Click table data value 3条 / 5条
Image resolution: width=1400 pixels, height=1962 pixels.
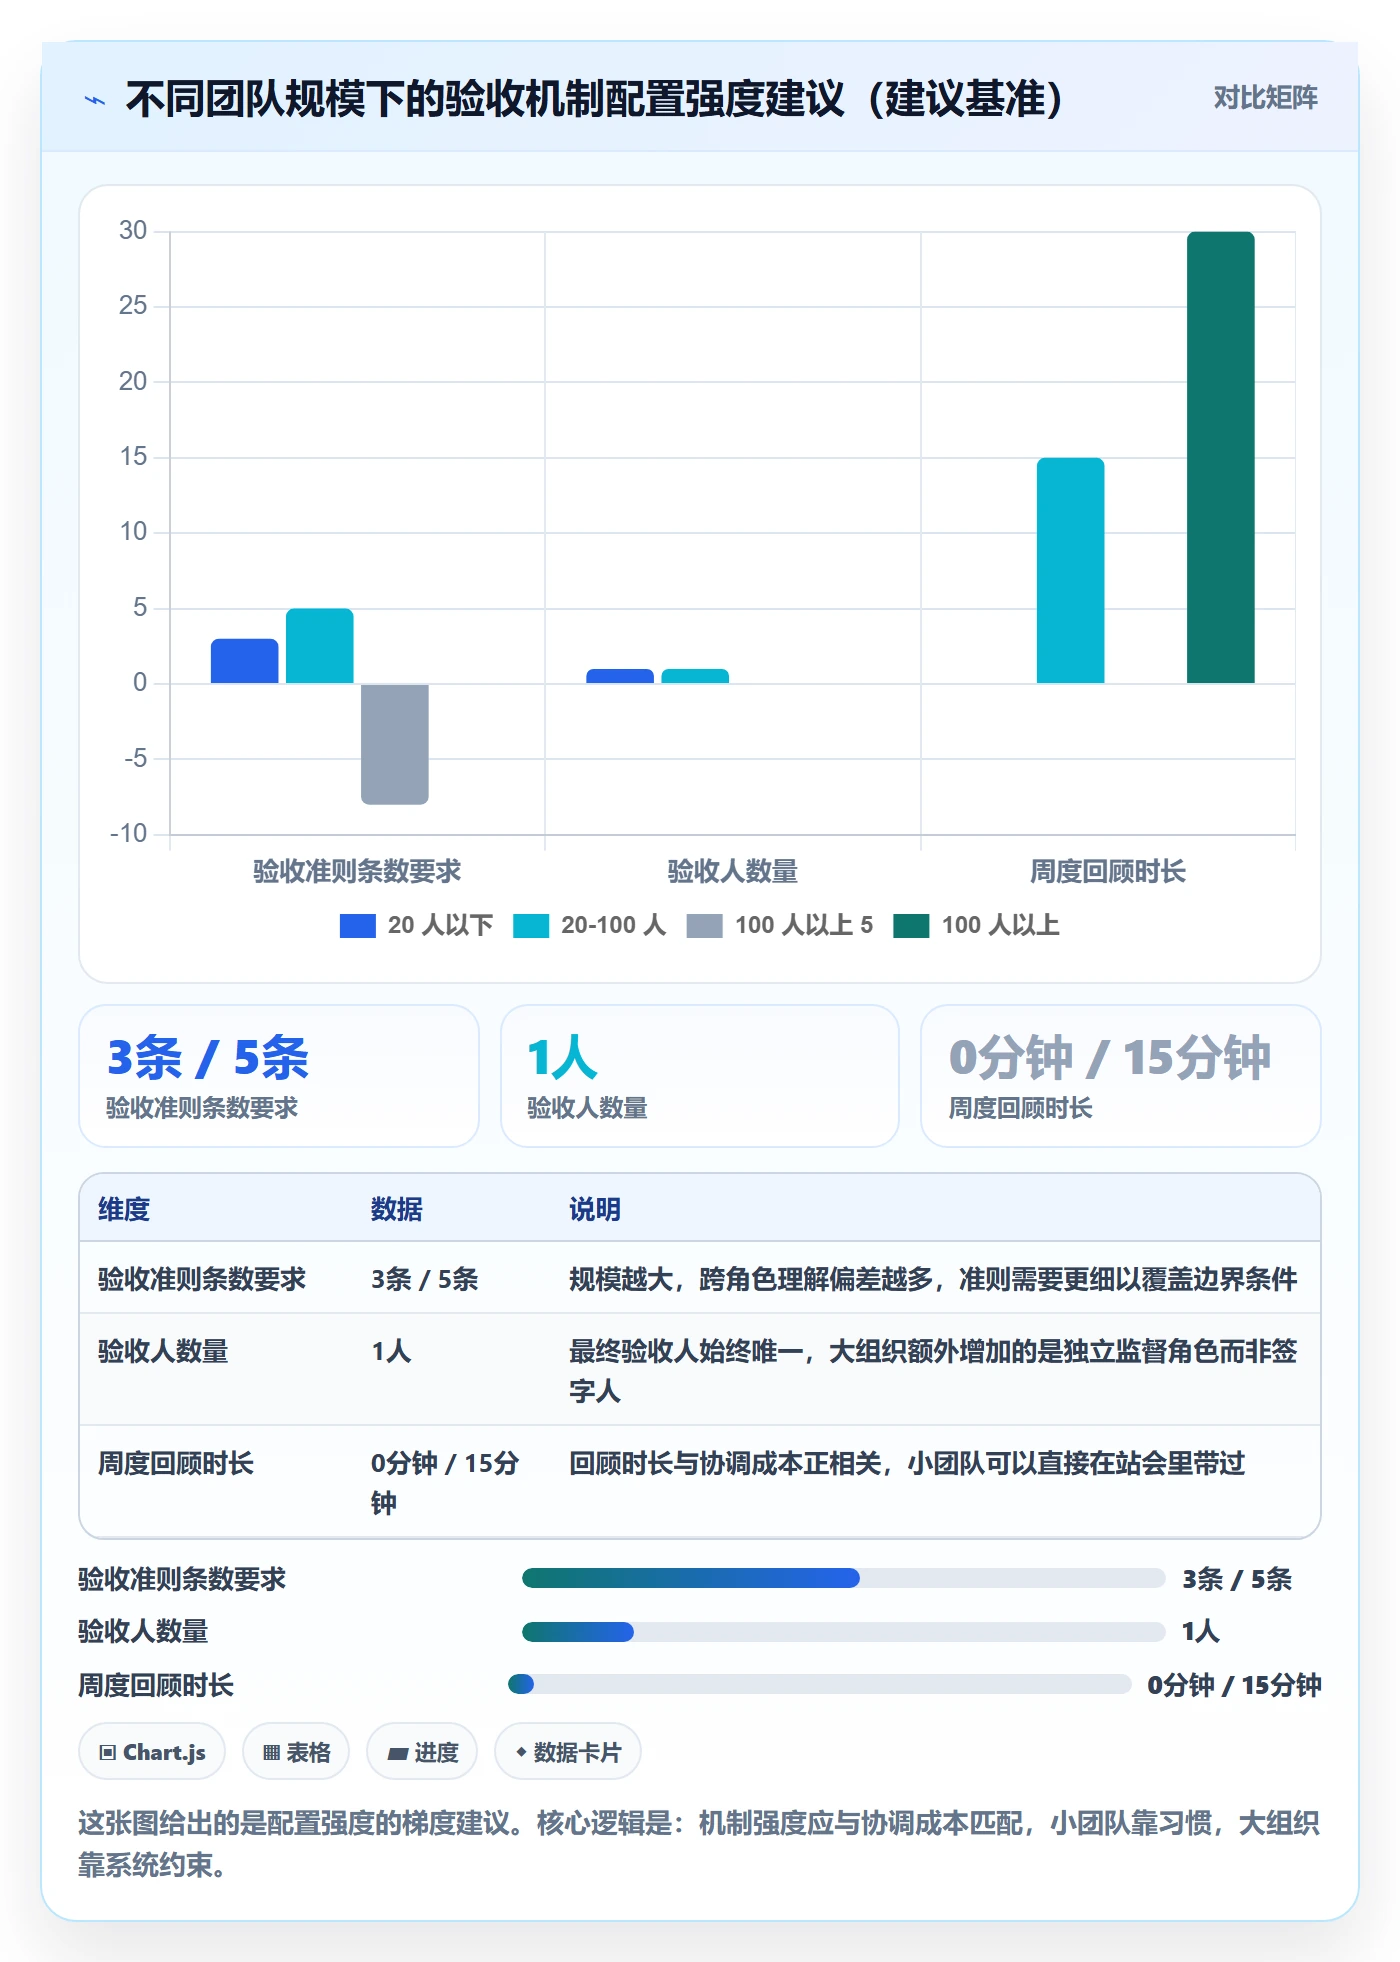425,1279
